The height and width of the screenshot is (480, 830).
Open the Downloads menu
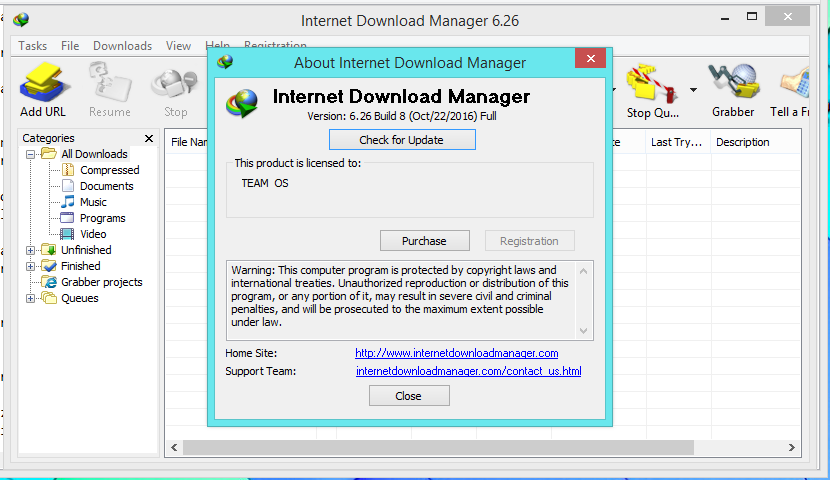pyautogui.click(x=122, y=46)
